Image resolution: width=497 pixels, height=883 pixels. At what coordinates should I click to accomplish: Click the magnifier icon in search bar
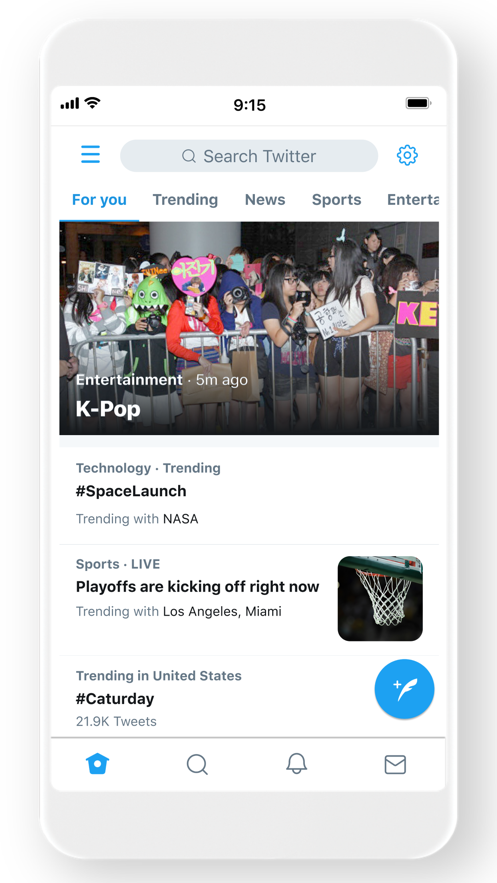189,156
